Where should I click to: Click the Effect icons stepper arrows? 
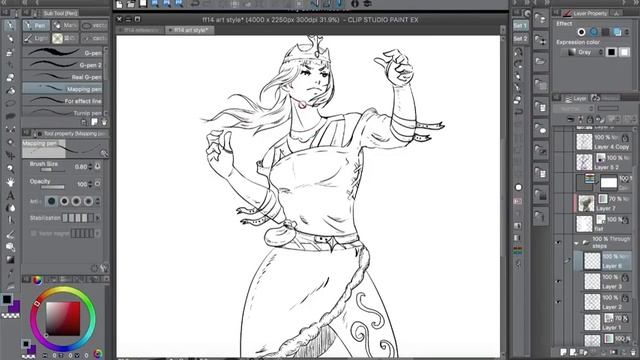[x=627, y=32]
